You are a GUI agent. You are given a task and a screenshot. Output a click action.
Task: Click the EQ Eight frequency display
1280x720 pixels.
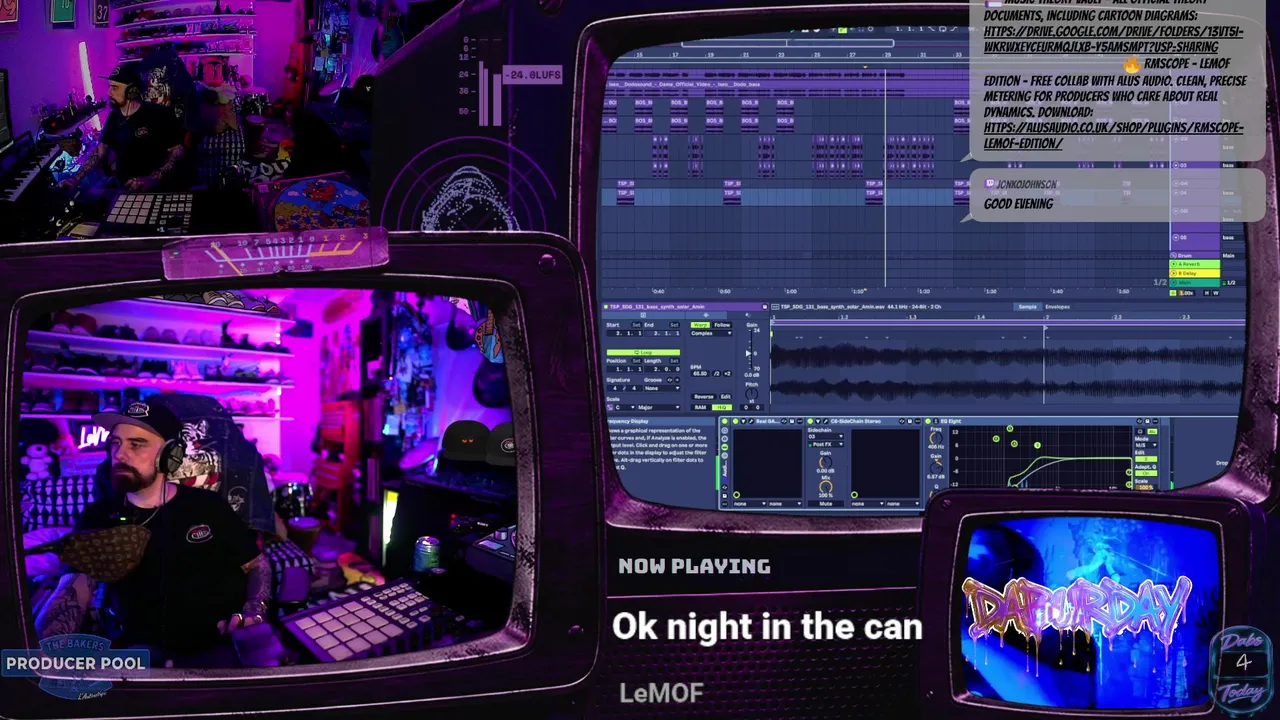(x=1040, y=456)
